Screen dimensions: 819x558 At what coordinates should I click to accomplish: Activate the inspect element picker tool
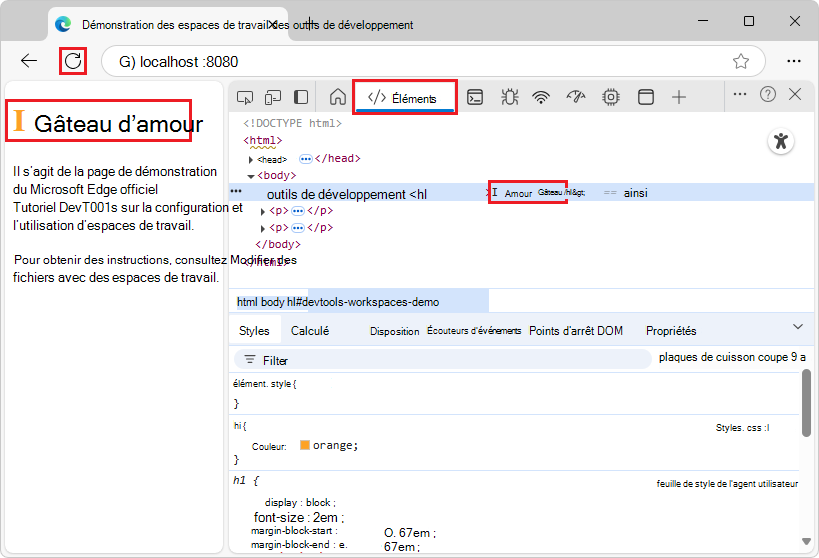tap(245, 97)
